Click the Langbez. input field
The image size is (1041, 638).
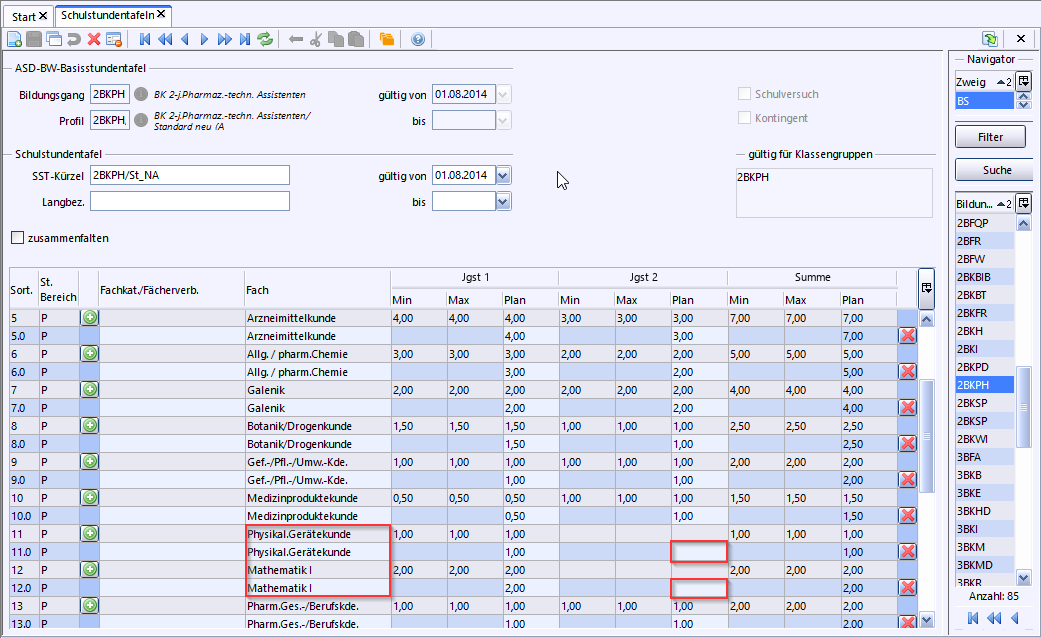tap(190, 201)
